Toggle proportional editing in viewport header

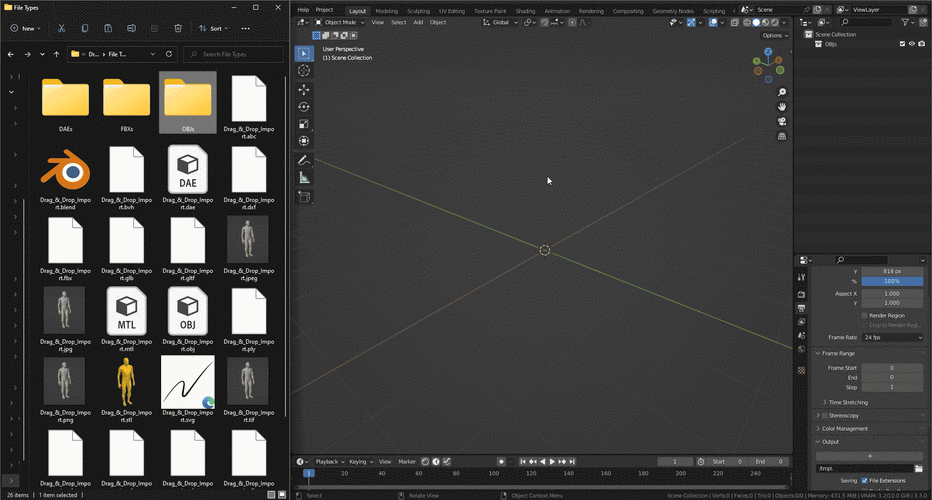[572, 23]
